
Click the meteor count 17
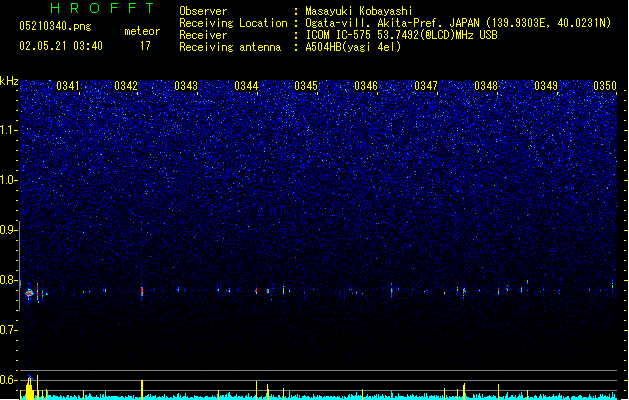coord(145,46)
